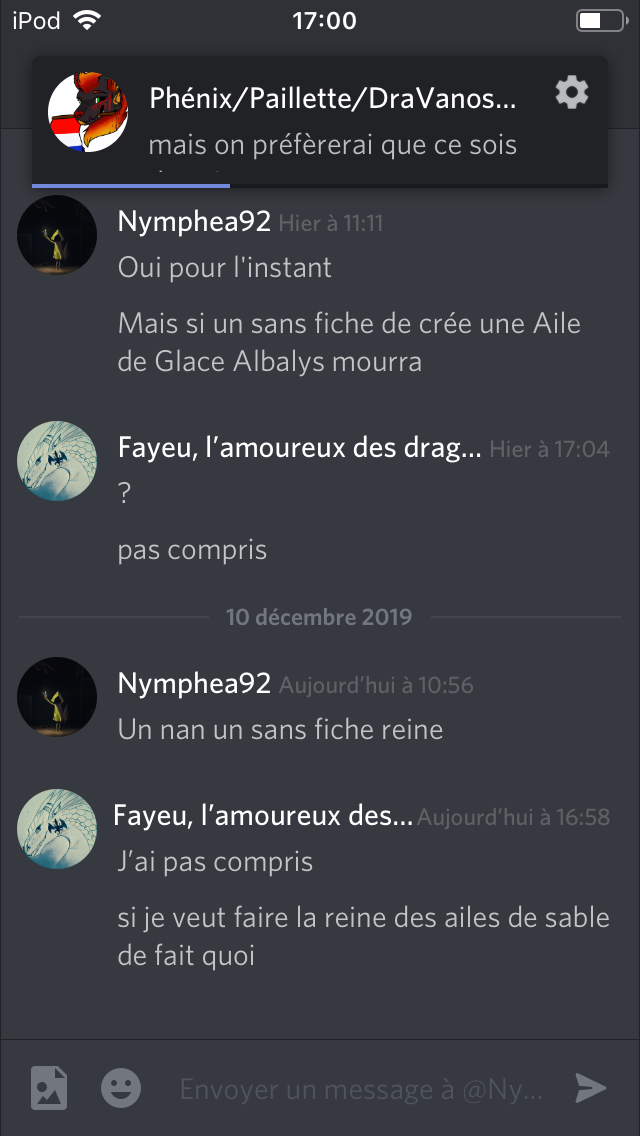Tap the send message arrow icon
The height and width of the screenshot is (1136, 640).
[x=591, y=1087]
